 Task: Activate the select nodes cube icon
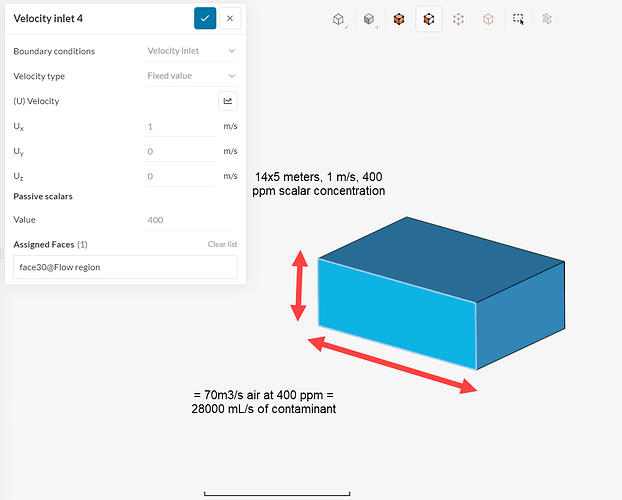tap(488, 19)
